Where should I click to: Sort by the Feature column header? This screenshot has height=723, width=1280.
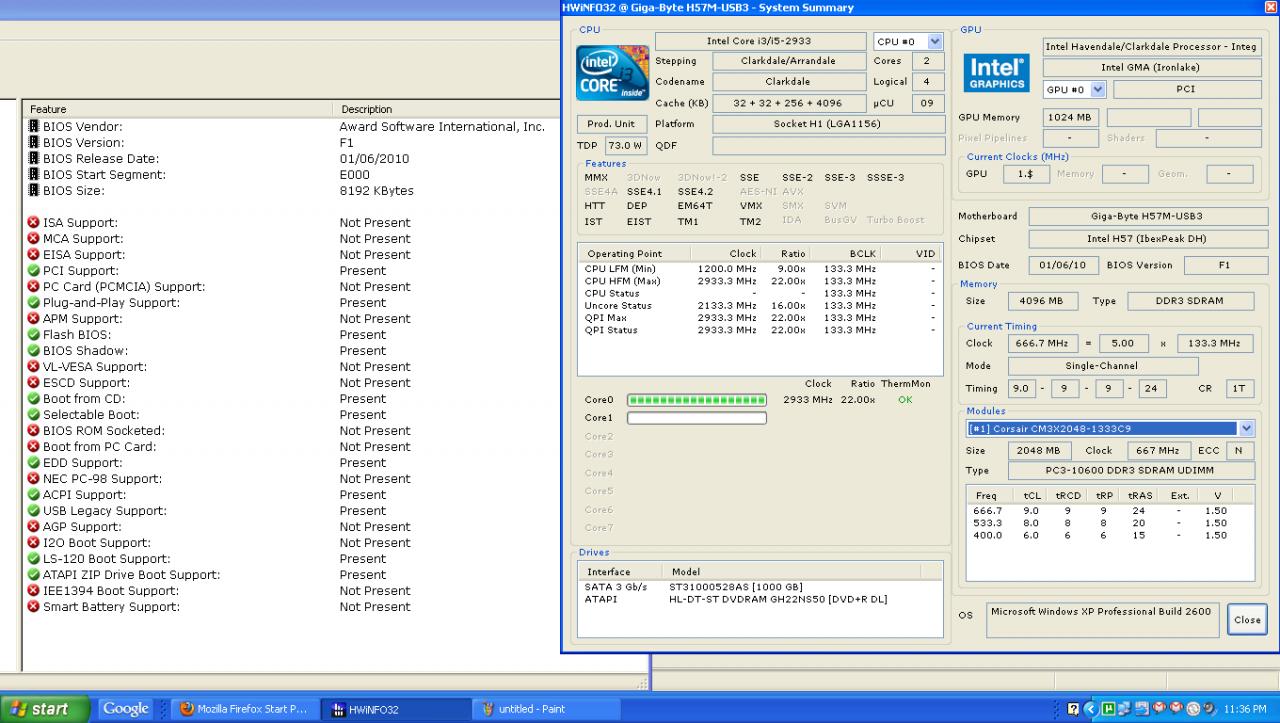click(178, 109)
